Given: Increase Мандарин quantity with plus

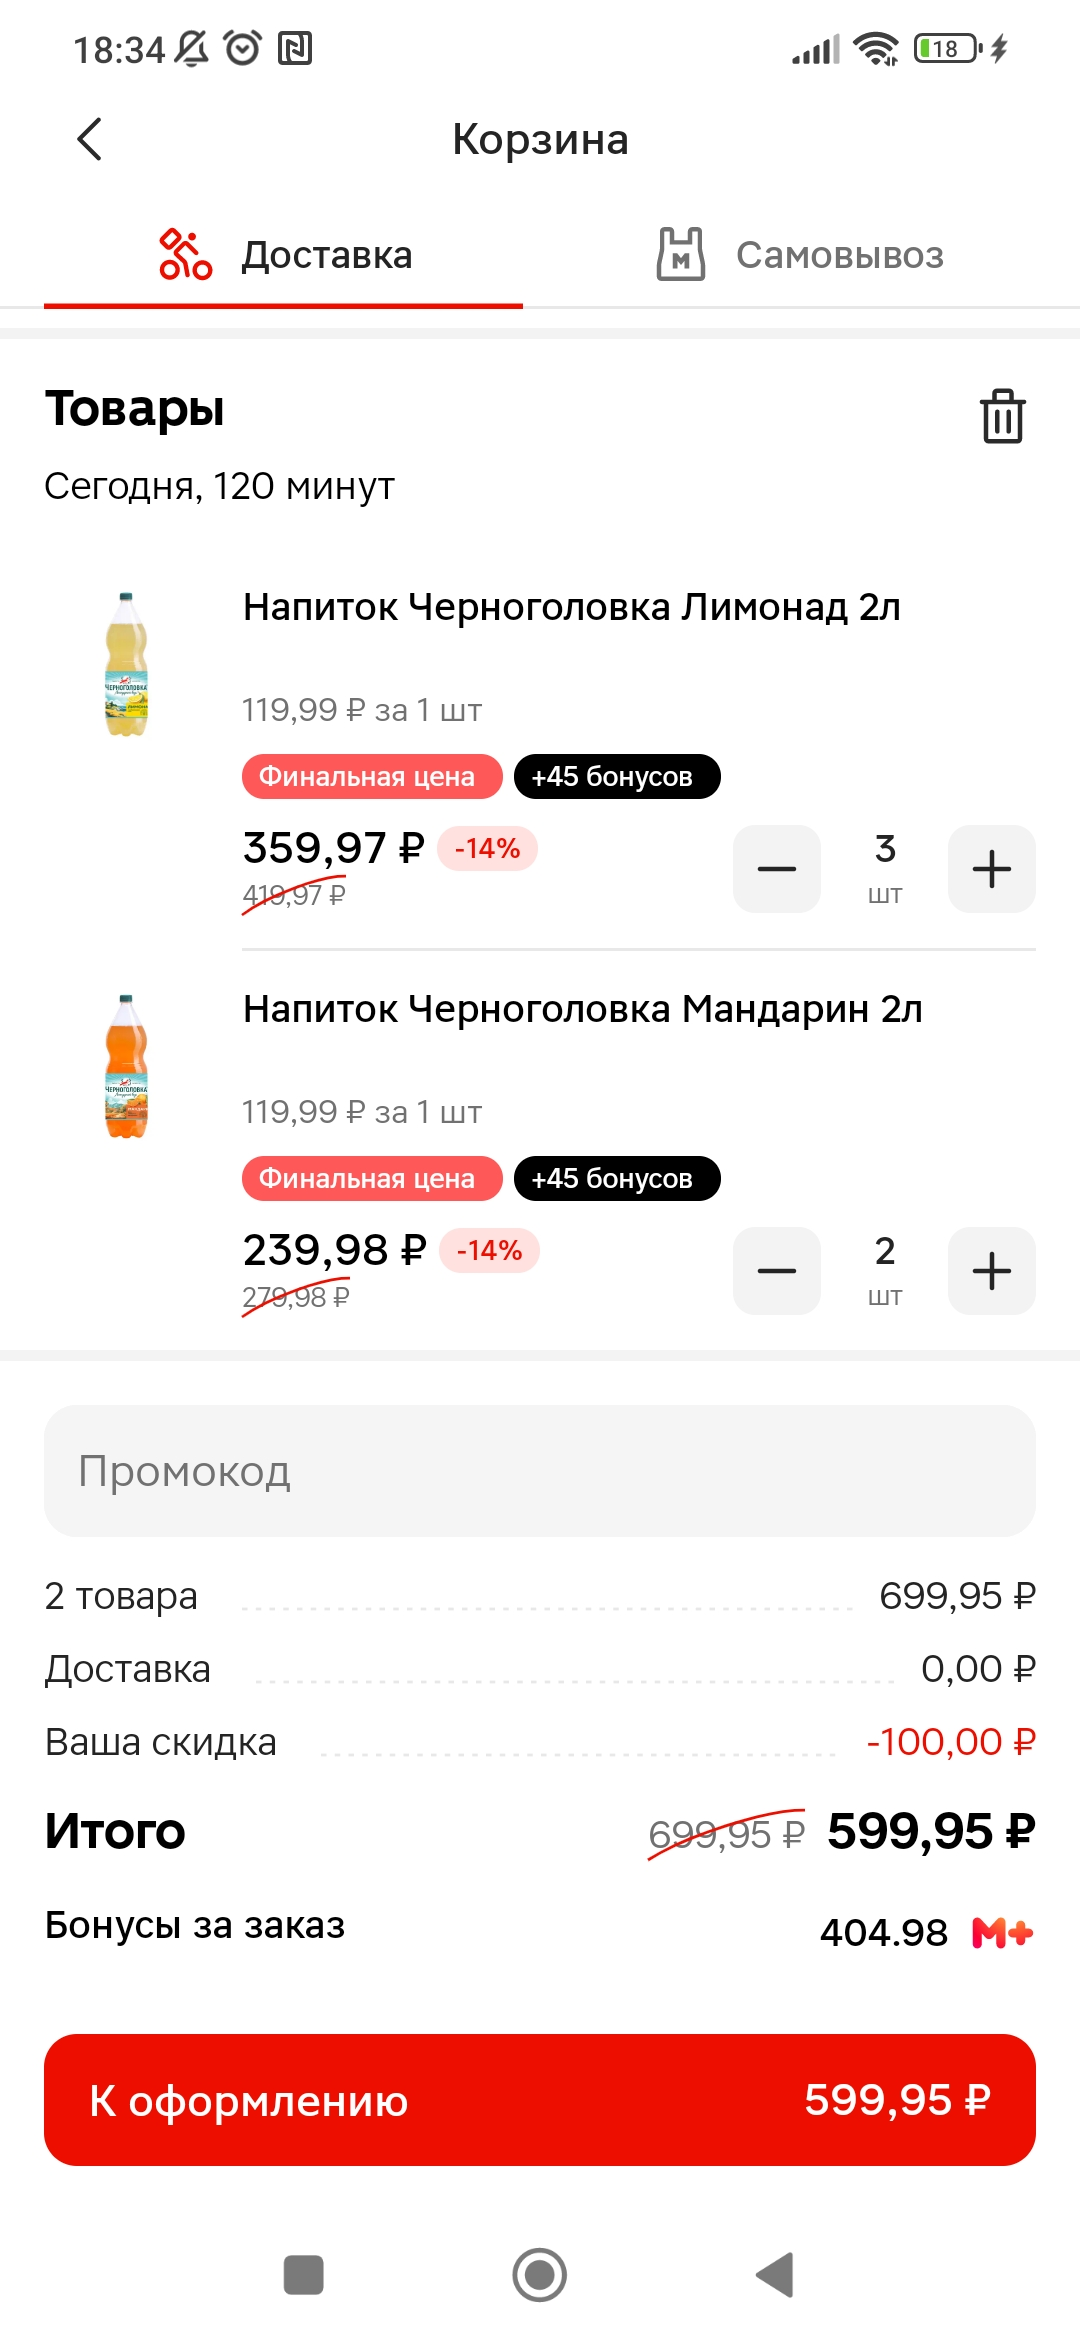Looking at the screenshot, I should [x=992, y=1271].
